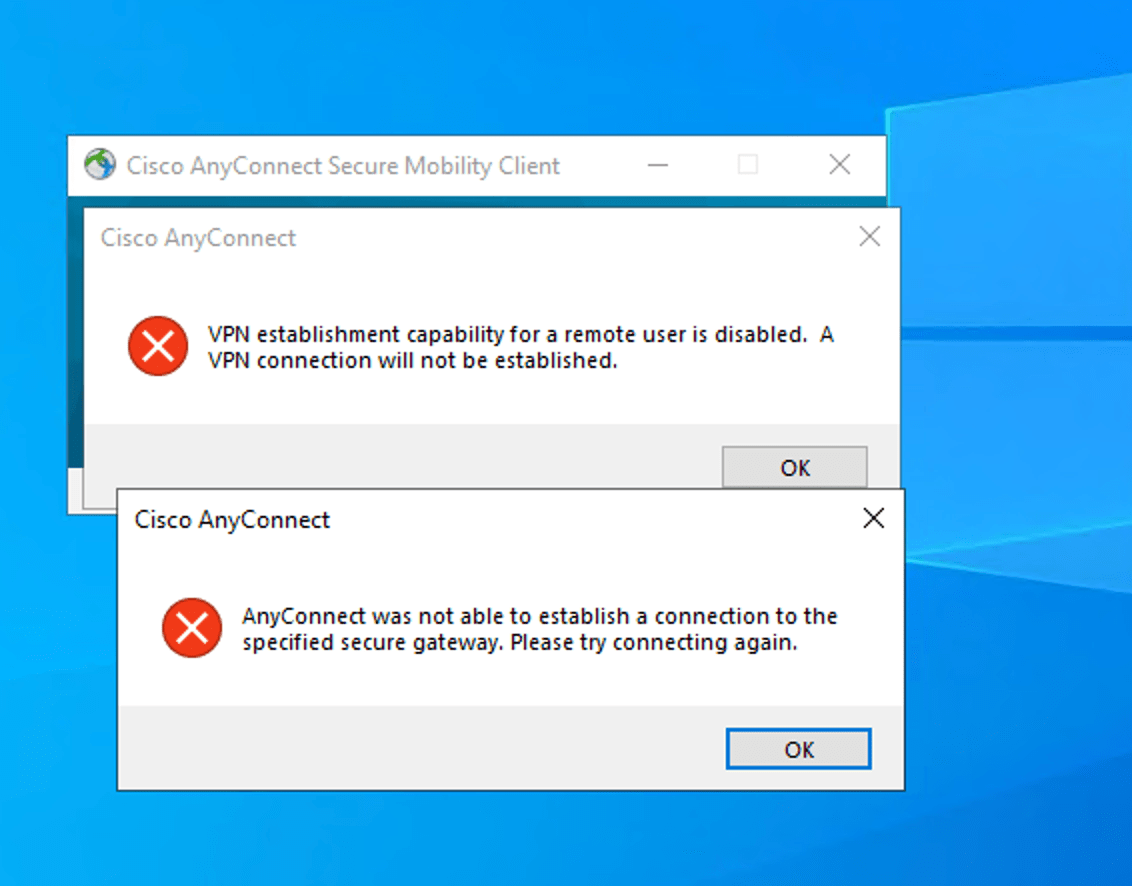Click the "VPN establishment capability" message text
Viewport: 1132px width, 886px height.
[521, 347]
